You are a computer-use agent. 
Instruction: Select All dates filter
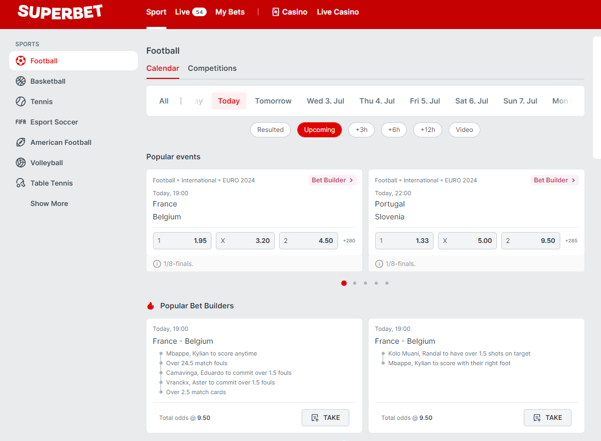(x=164, y=101)
